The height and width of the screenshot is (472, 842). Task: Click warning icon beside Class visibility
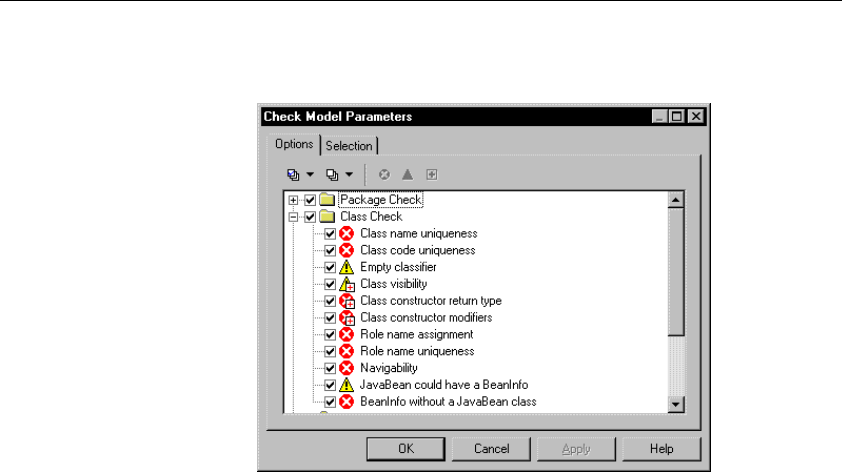[x=347, y=284]
